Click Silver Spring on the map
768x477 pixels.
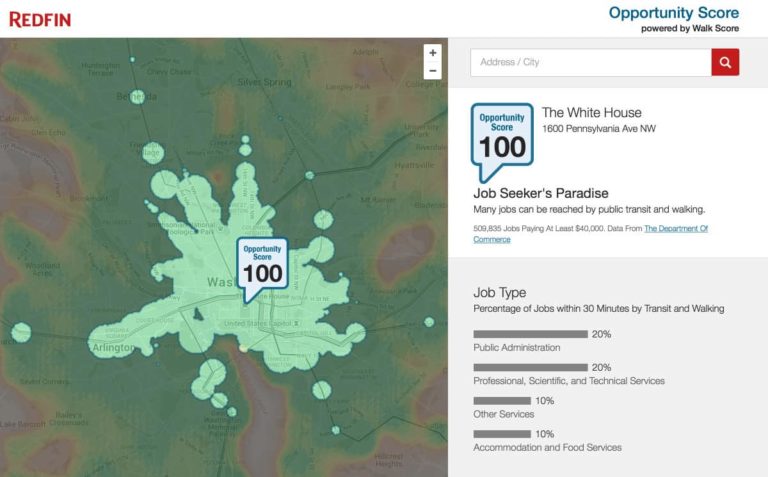click(262, 81)
